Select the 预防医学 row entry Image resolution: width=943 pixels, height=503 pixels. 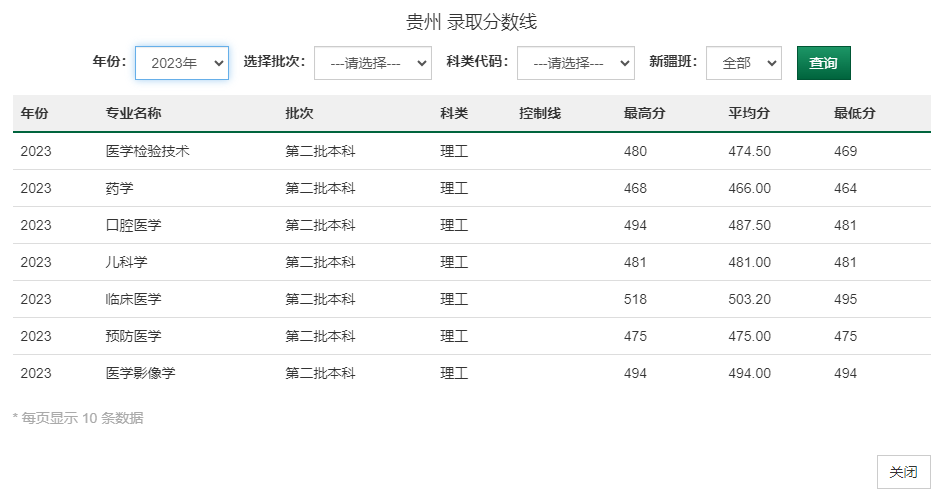(x=133, y=336)
